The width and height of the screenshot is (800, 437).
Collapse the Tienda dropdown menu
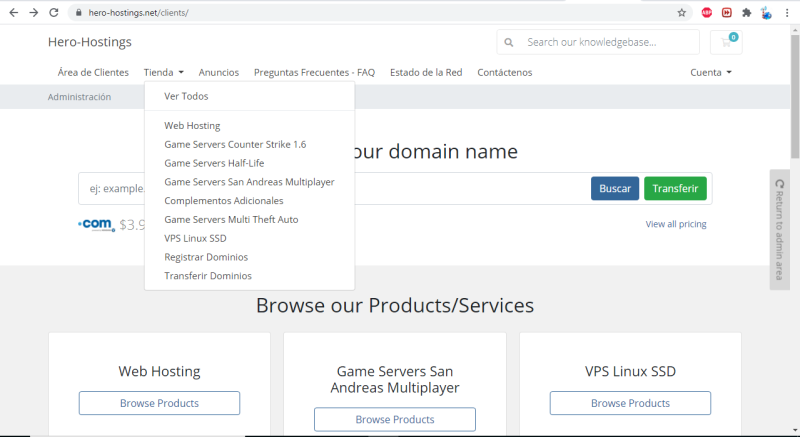tap(163, 72)
